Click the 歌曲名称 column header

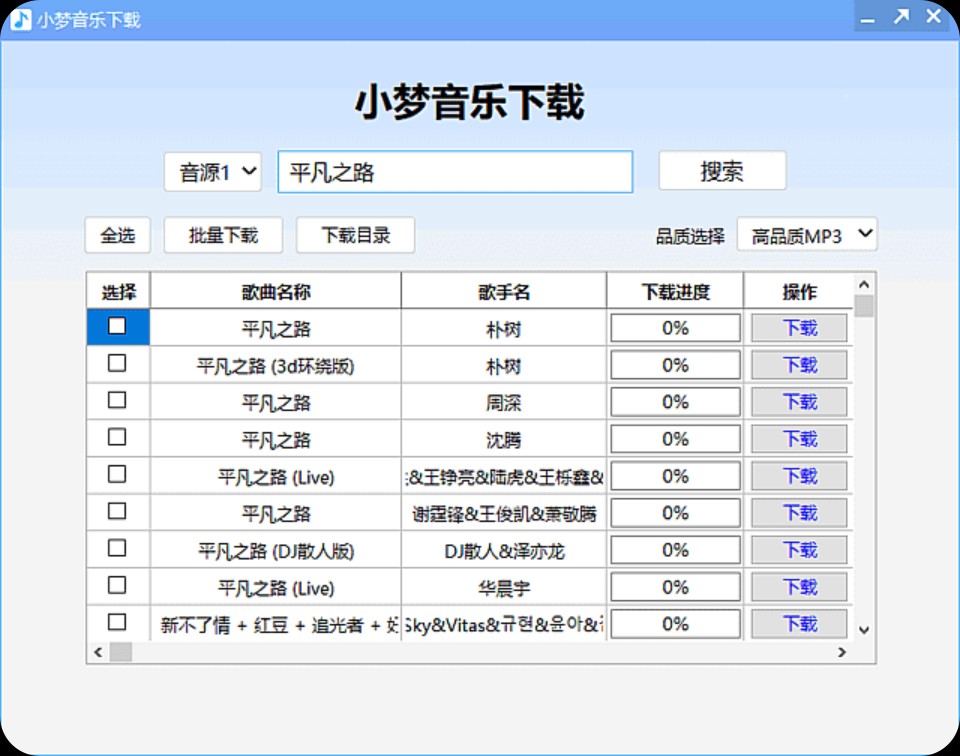[276, 291]
